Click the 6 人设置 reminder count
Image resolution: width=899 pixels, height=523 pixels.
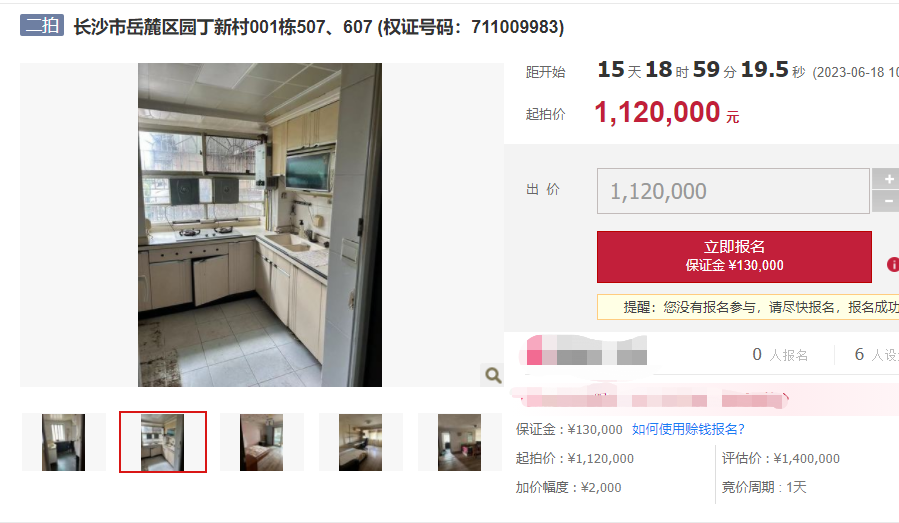[877, 354]
